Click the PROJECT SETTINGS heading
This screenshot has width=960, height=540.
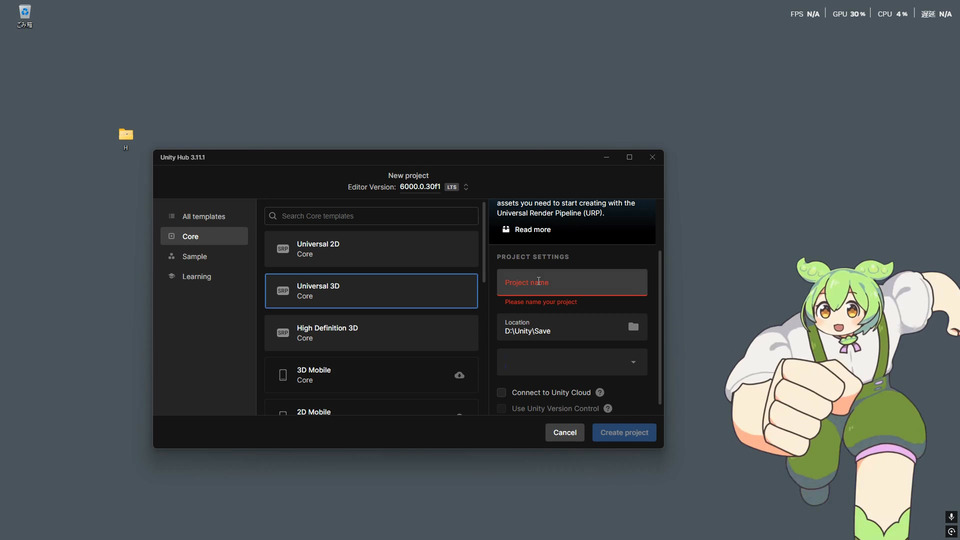point(533,257)
